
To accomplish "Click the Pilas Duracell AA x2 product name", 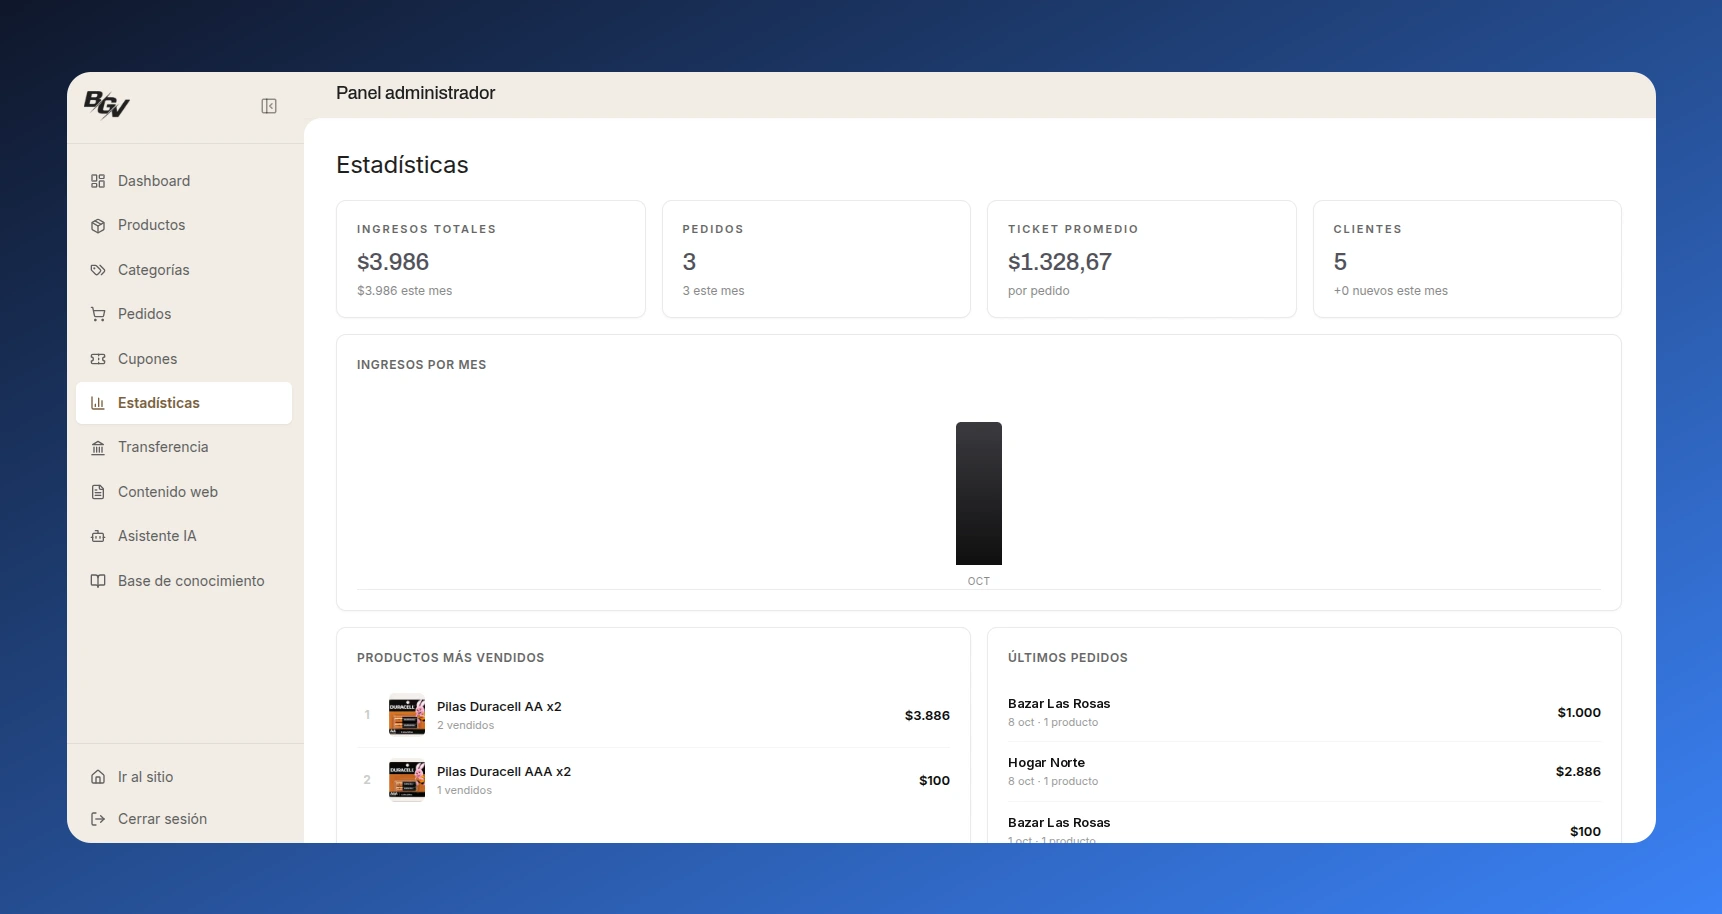I will (x=499, y=706).
